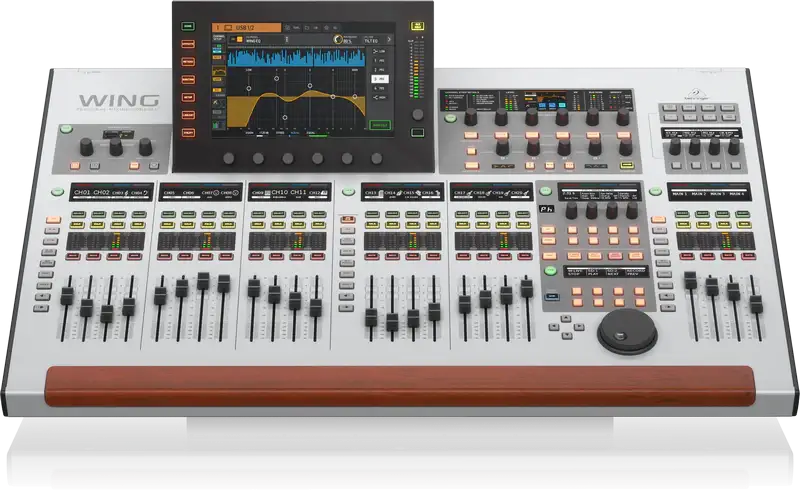The width and height of the screenshot is (800, 490).
Task: Tap the green round button left of CH01 display
Action: tap(57, 192)
